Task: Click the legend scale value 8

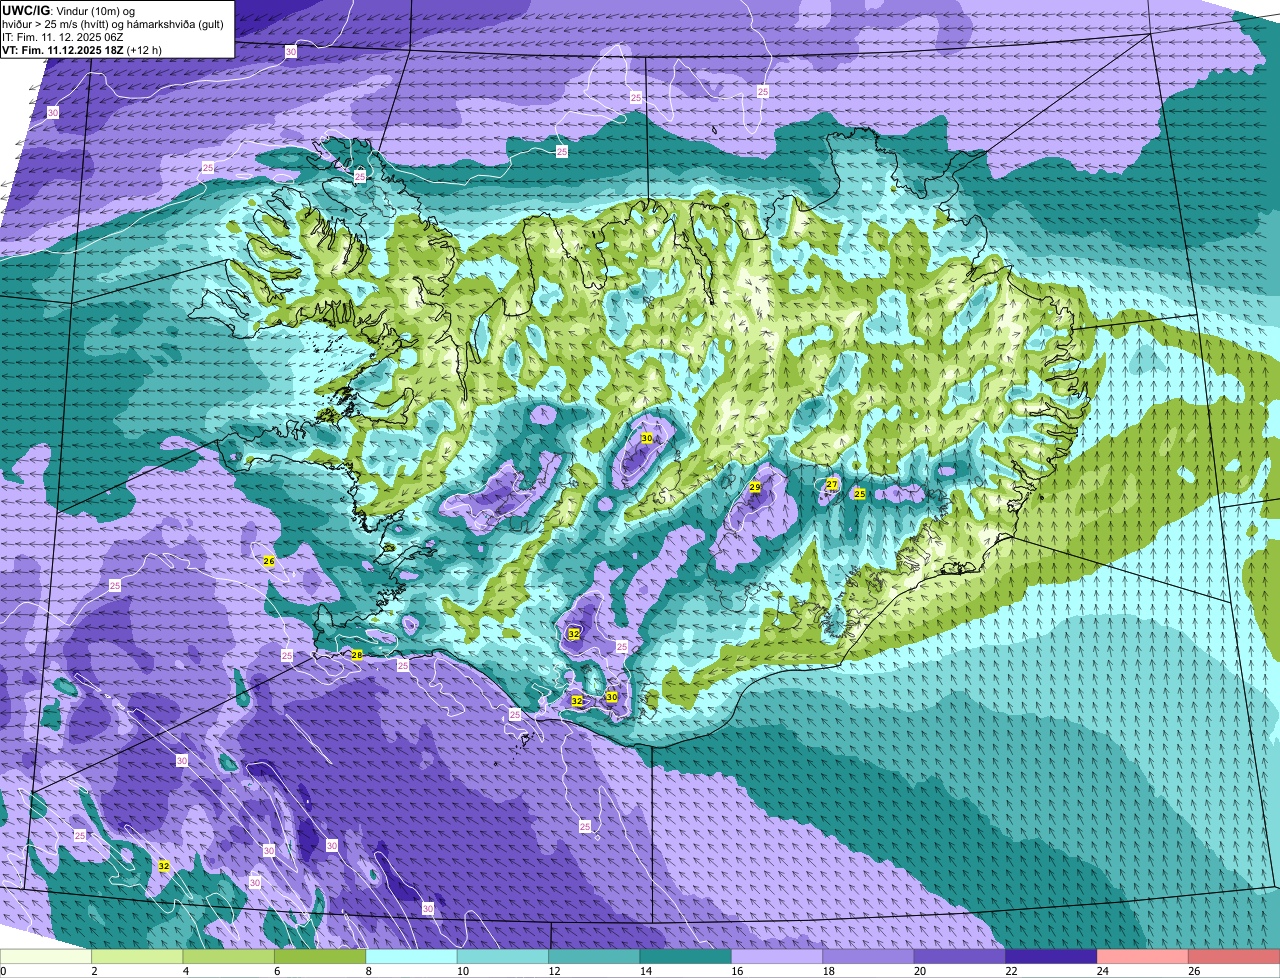Action: [367, 970]
